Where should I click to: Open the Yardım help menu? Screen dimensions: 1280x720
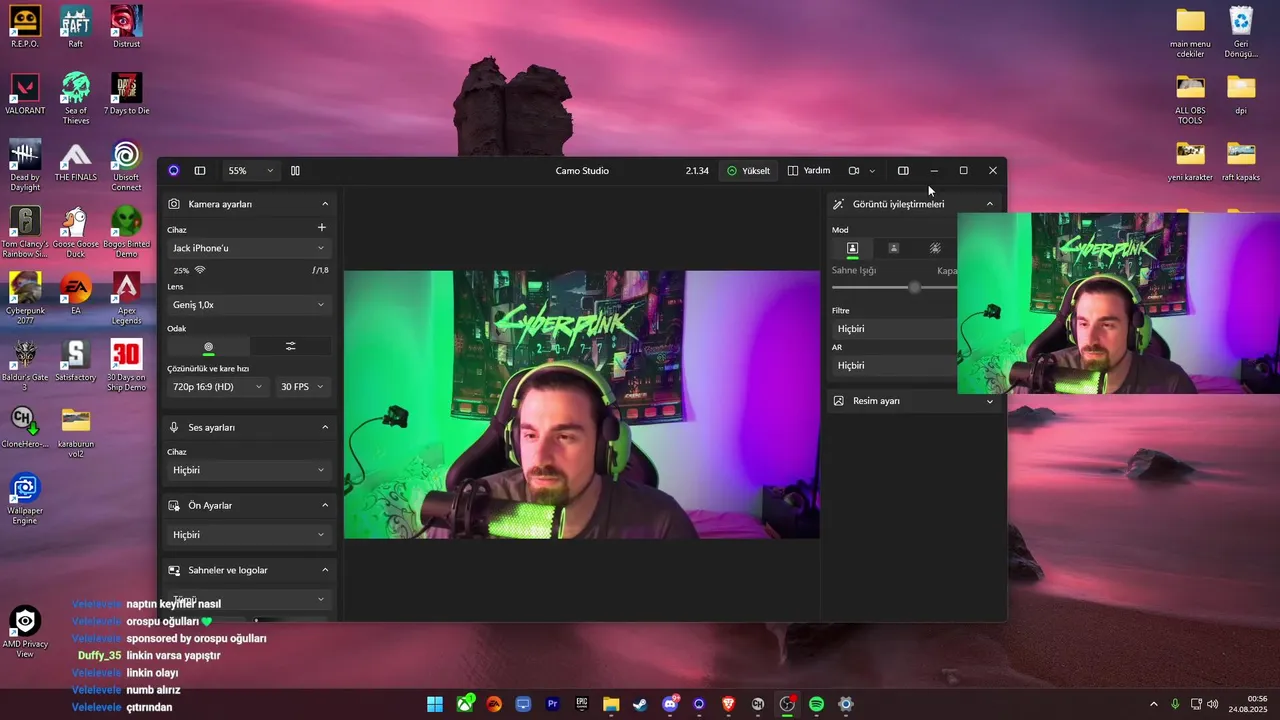point(809,171)
